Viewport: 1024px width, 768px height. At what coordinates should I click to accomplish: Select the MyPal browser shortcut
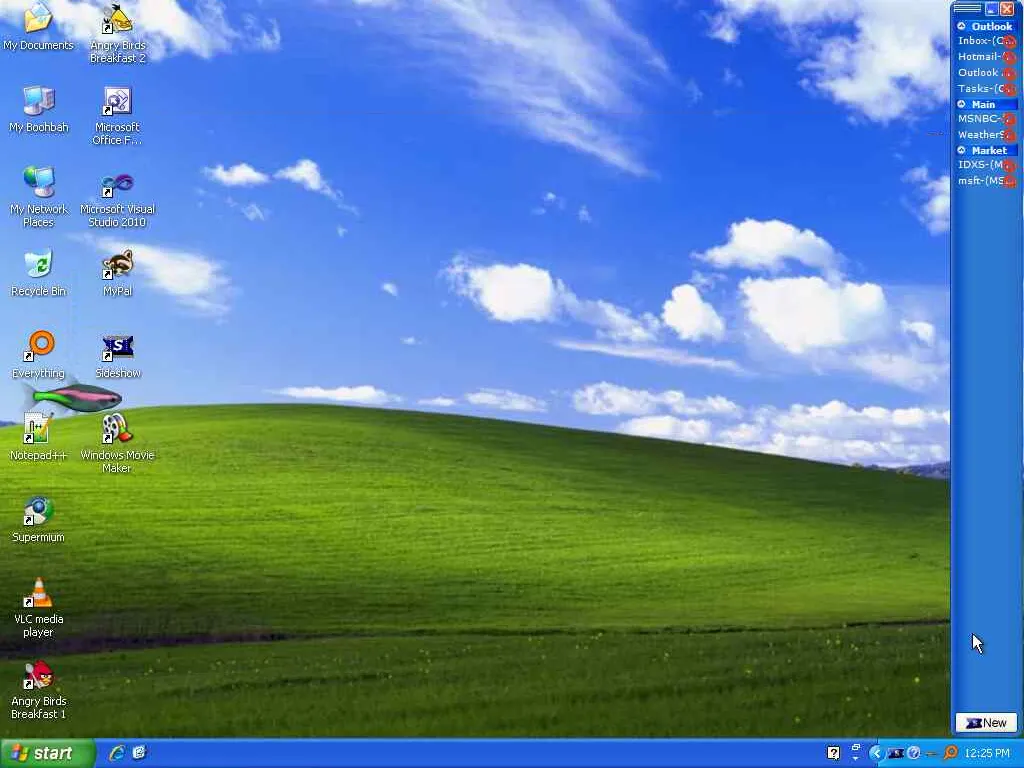(118, 273)
